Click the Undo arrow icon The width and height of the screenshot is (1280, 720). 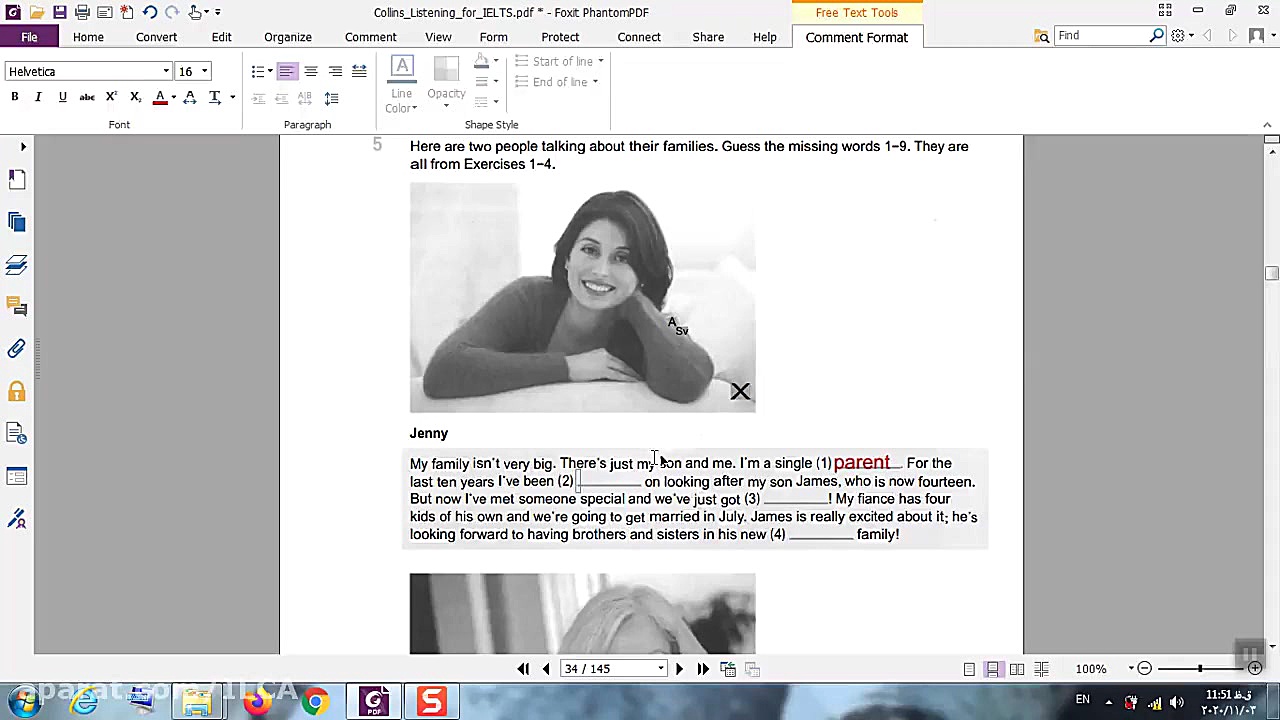click(x=149, y=12)
